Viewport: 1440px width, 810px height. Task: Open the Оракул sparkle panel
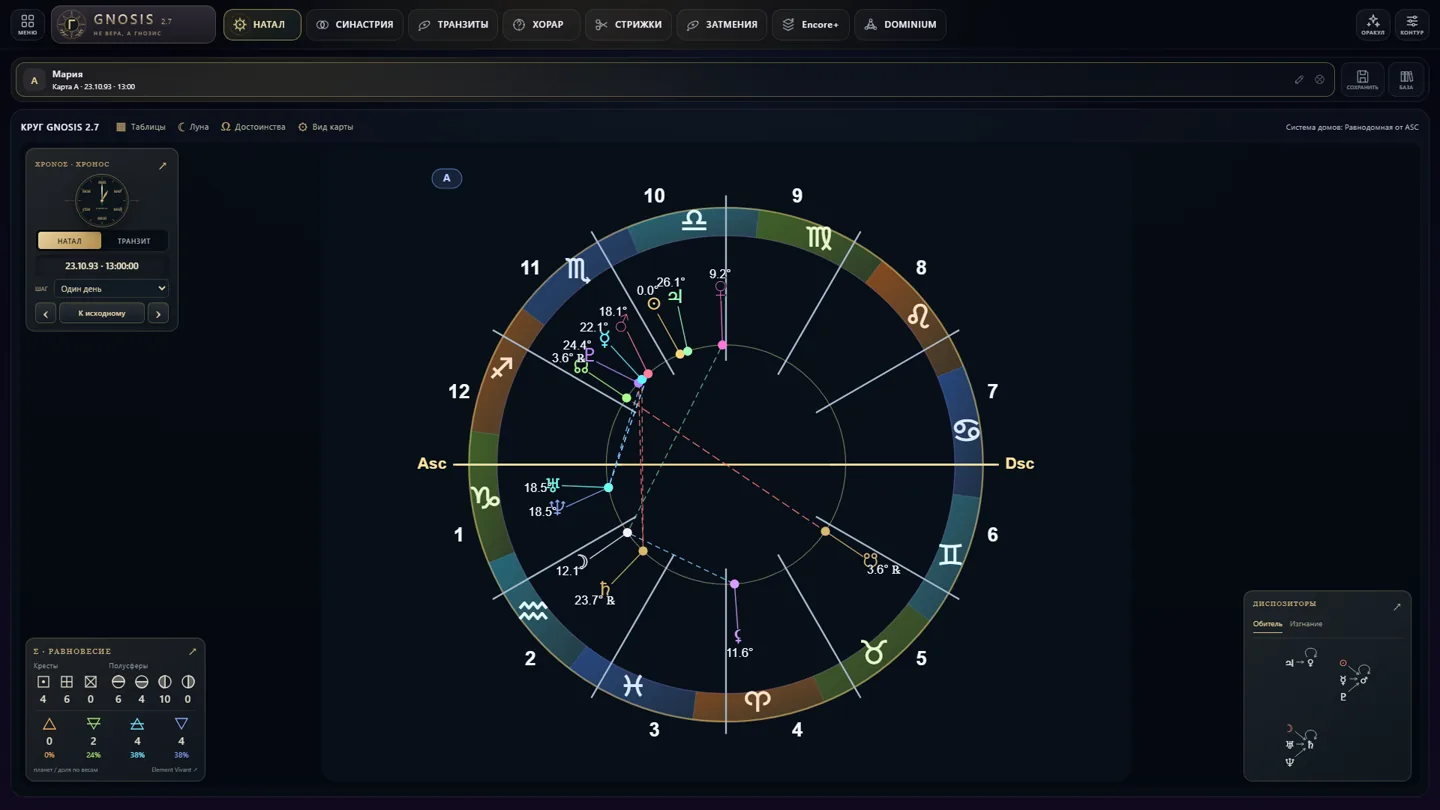1373,24
